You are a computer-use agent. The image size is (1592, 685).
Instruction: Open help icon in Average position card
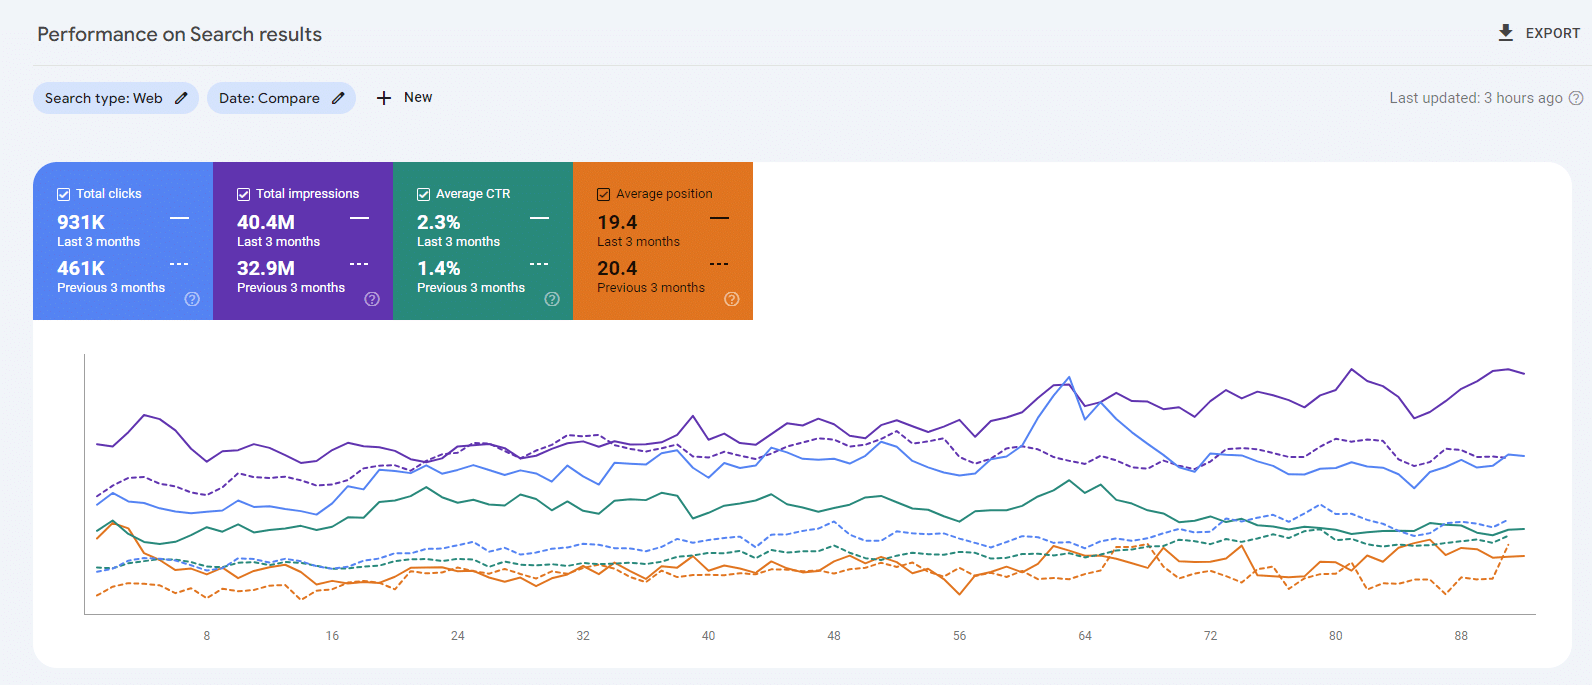pos(732,299)
